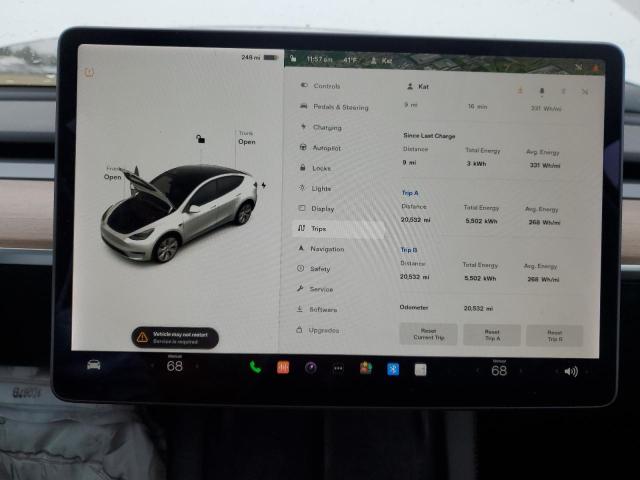This screenshot has height=480, width=640.
Task: Tap the volume speaker icon
Action: 571,371
